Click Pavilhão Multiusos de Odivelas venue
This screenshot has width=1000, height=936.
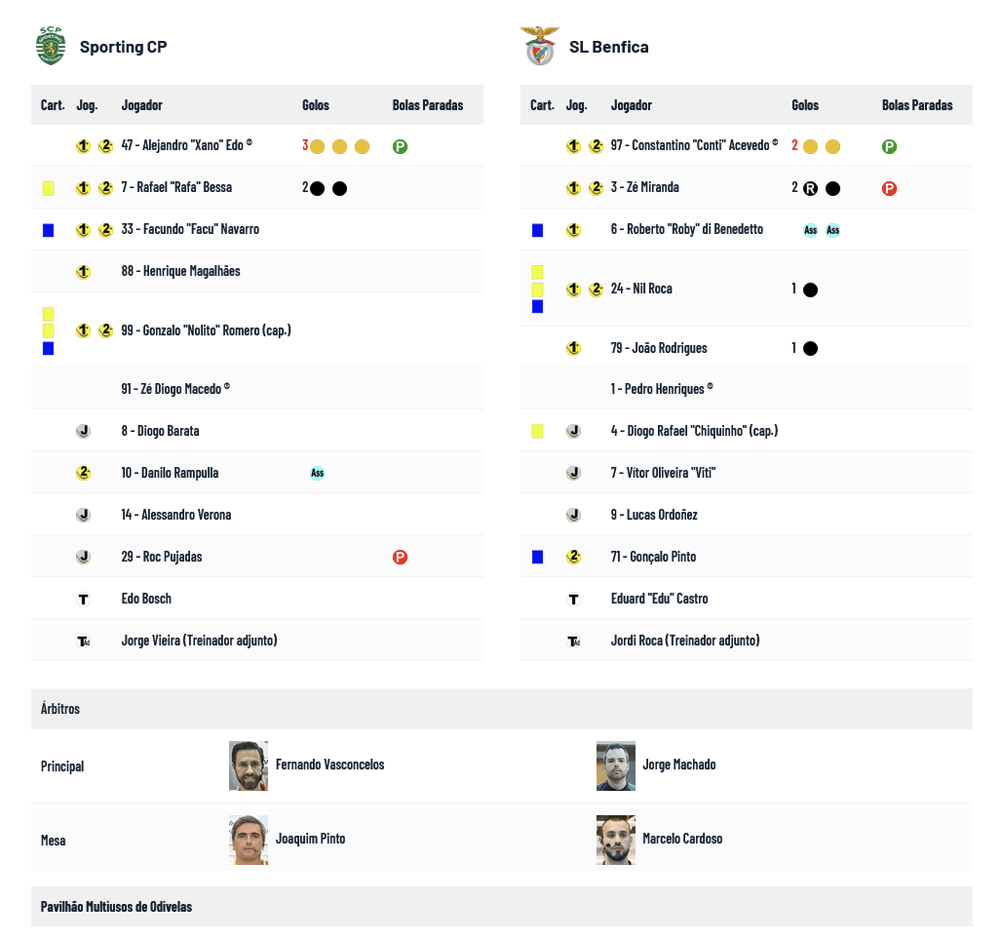116,907
